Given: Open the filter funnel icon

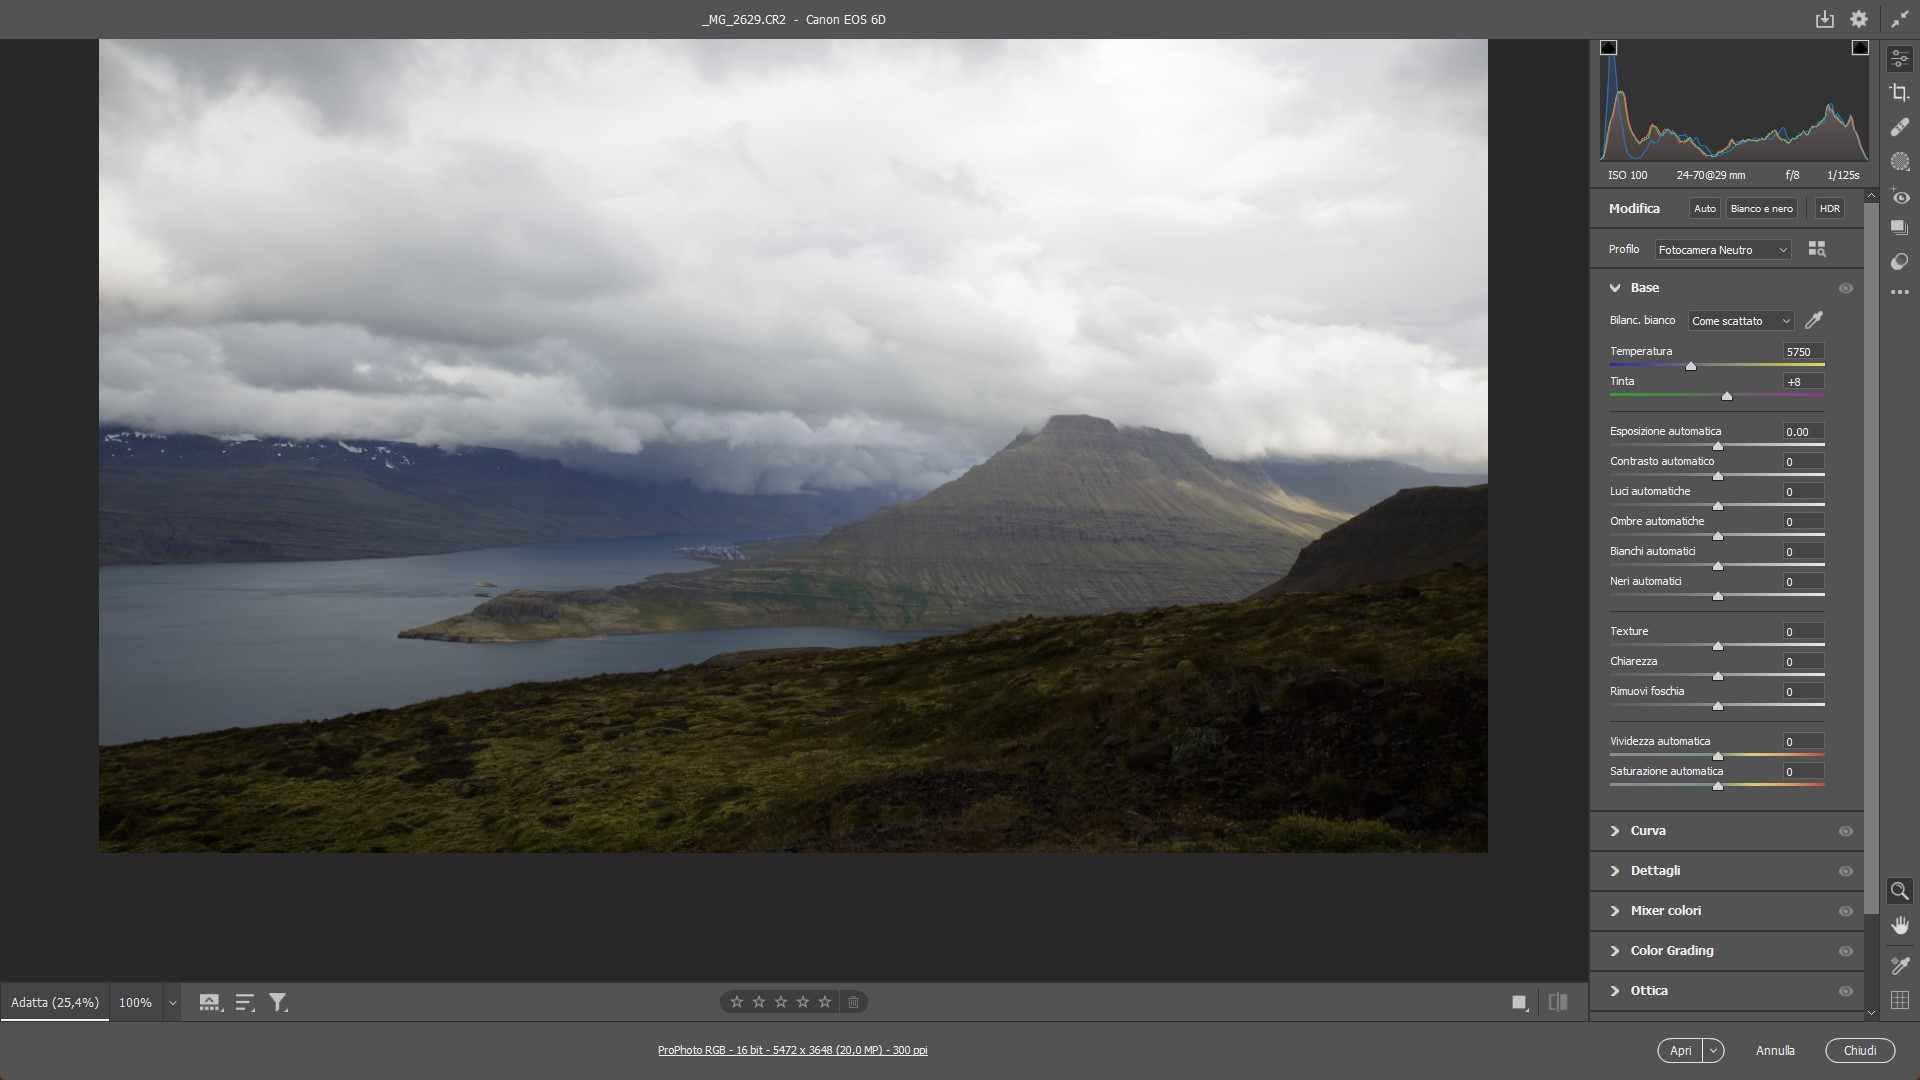Looking at the screenshot, I should (x=279, y=1002).
